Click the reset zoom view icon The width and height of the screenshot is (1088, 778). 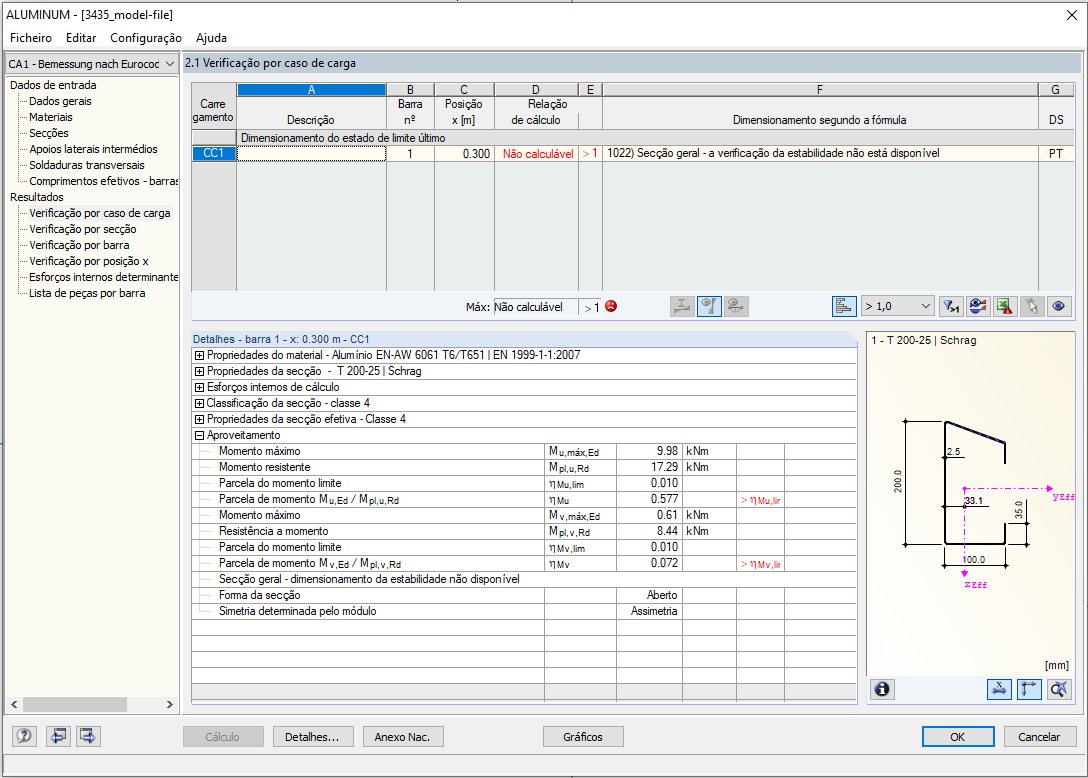(1059, 689)
